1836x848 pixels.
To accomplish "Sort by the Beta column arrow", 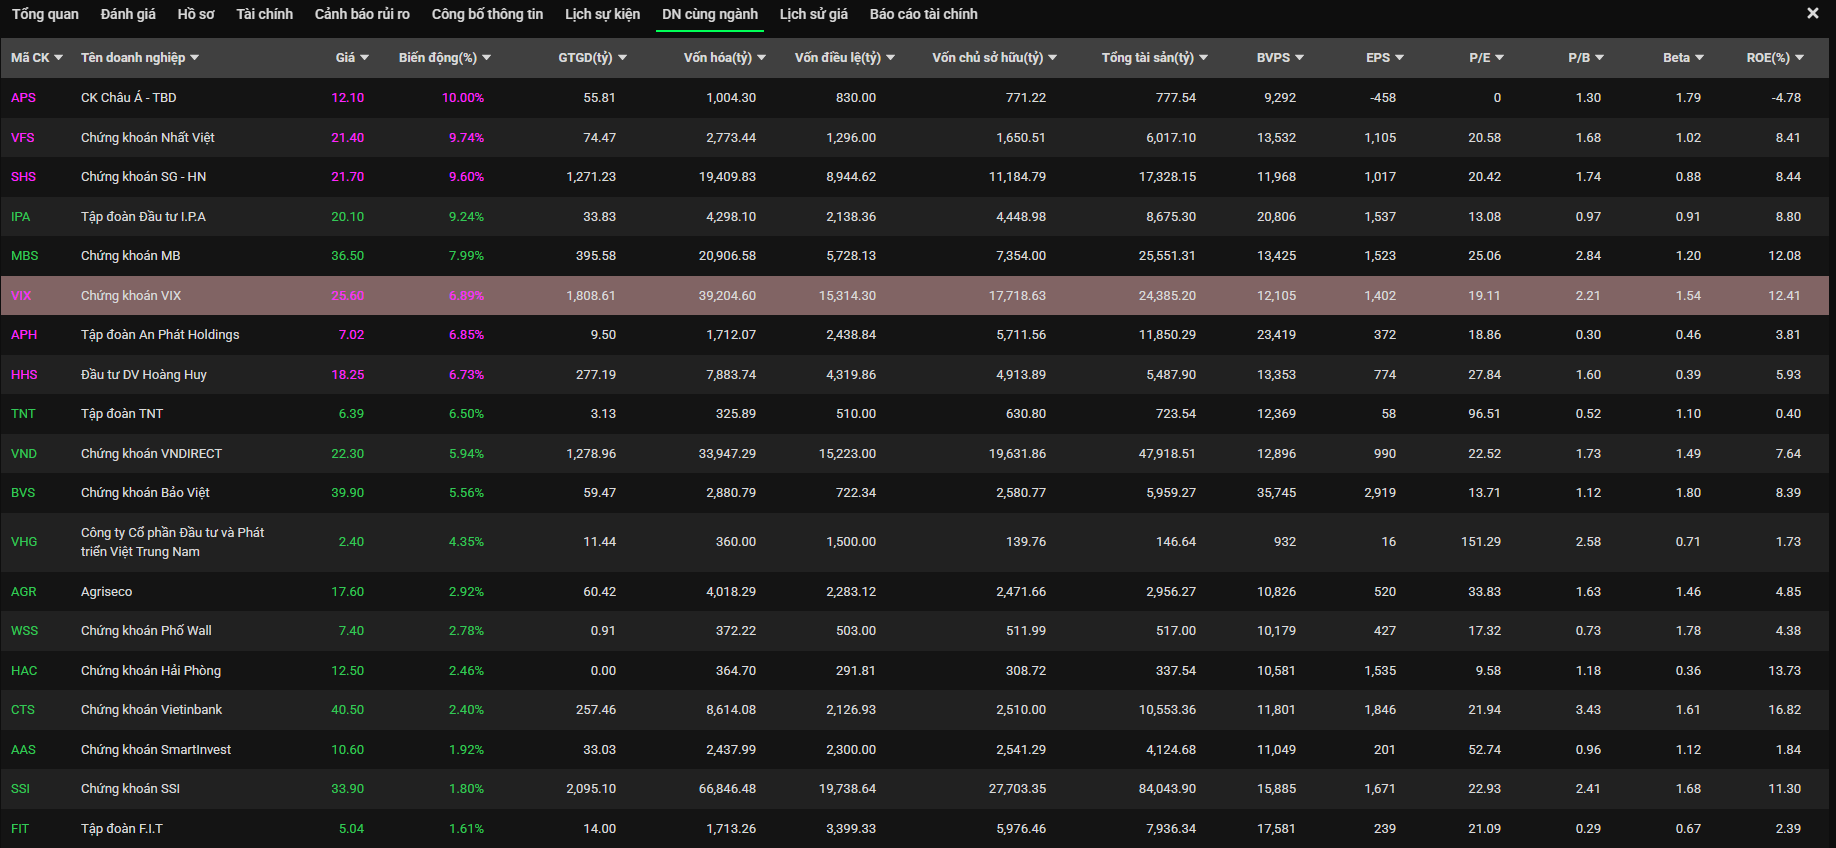I will tap(1699, 58).
